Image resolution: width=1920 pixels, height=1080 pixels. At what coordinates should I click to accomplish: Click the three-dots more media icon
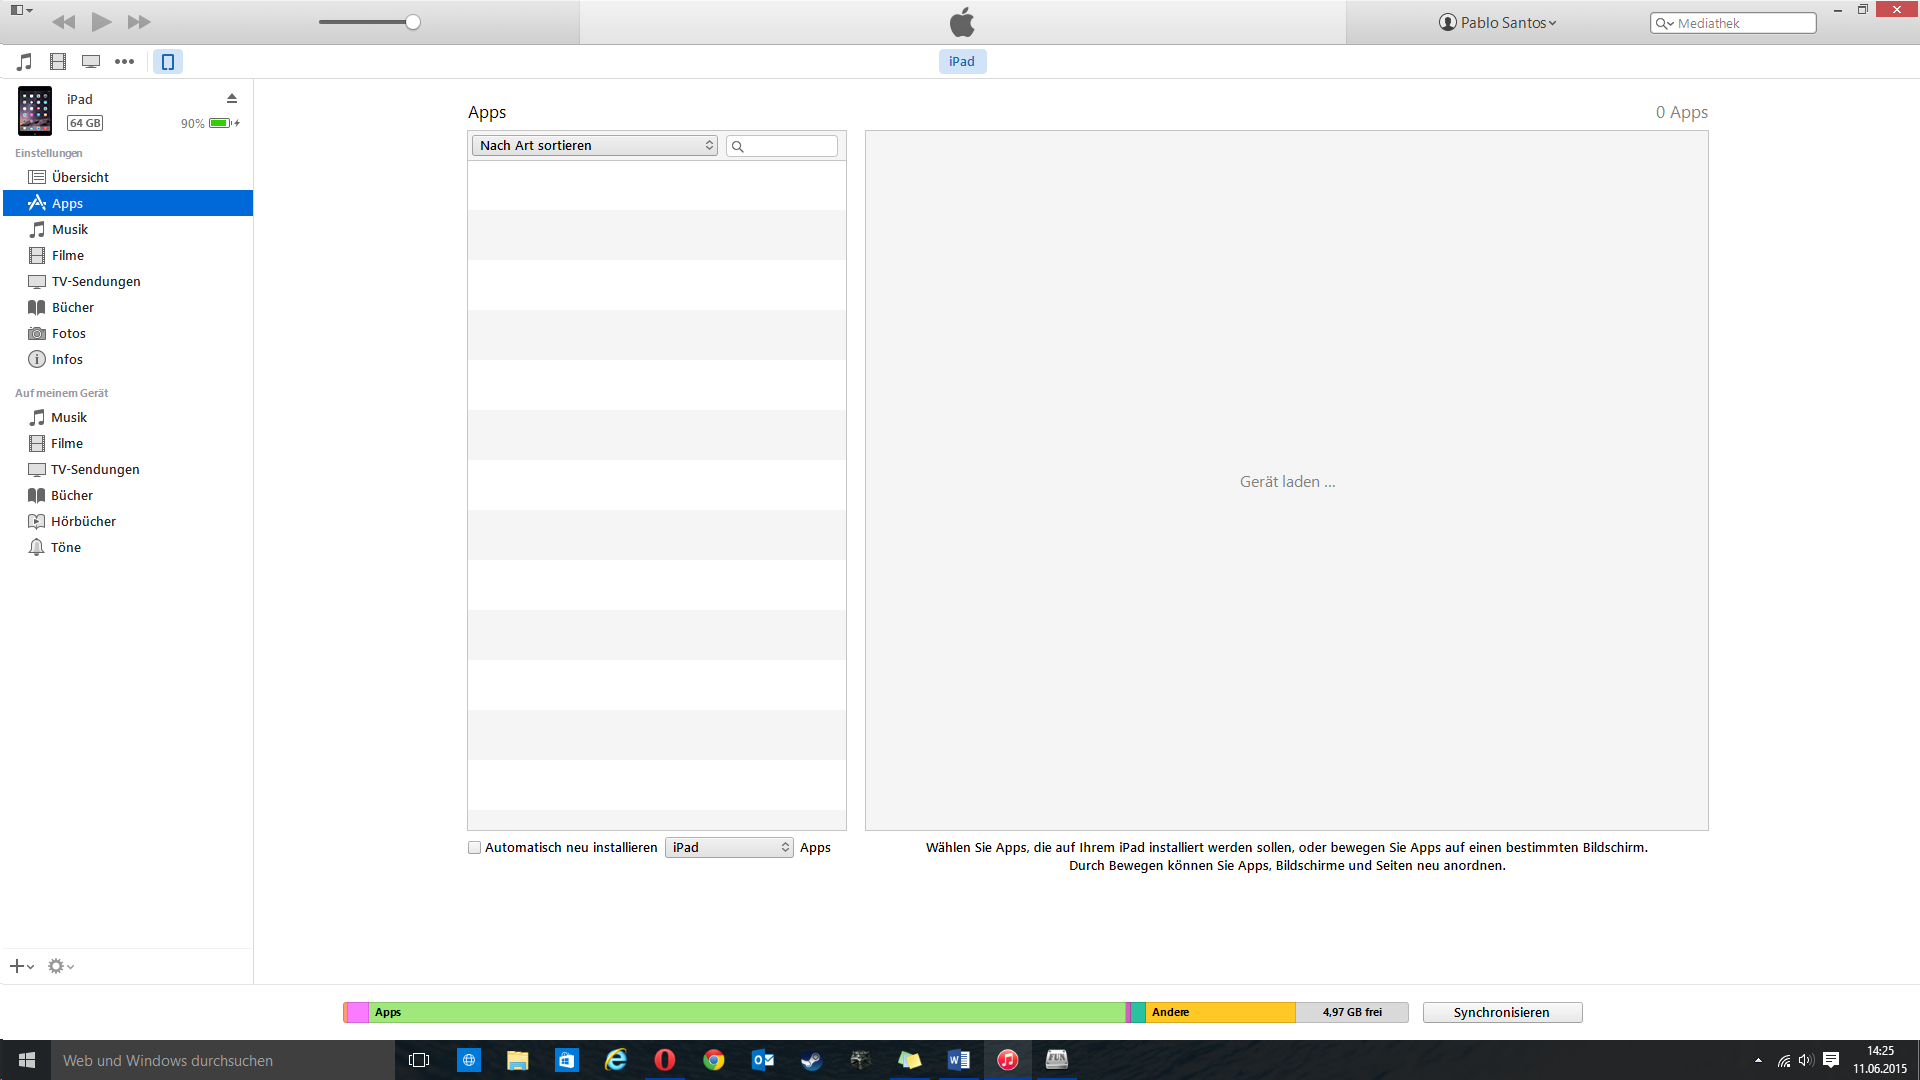tap(124, 62)
